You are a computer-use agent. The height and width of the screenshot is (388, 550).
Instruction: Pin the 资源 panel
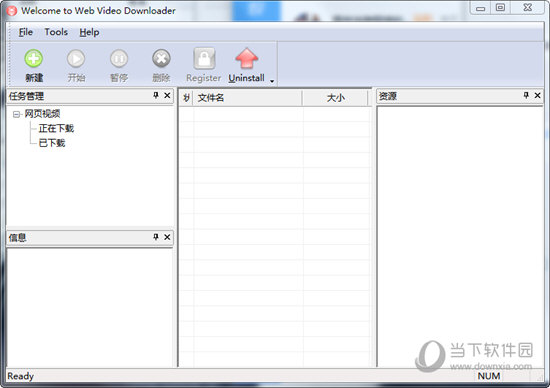(526, 95)
